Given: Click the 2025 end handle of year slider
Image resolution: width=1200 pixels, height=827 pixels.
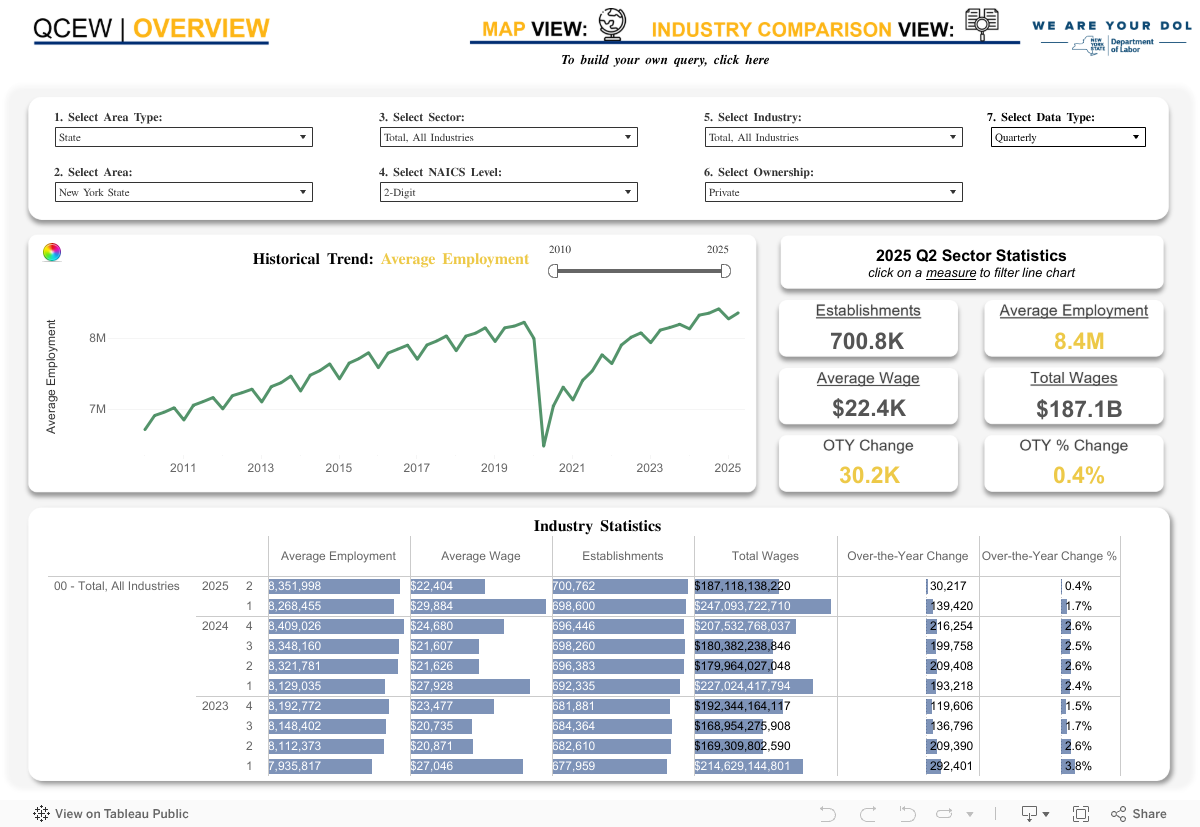Looking at the screenshot, I should click(x=725, y=271).
